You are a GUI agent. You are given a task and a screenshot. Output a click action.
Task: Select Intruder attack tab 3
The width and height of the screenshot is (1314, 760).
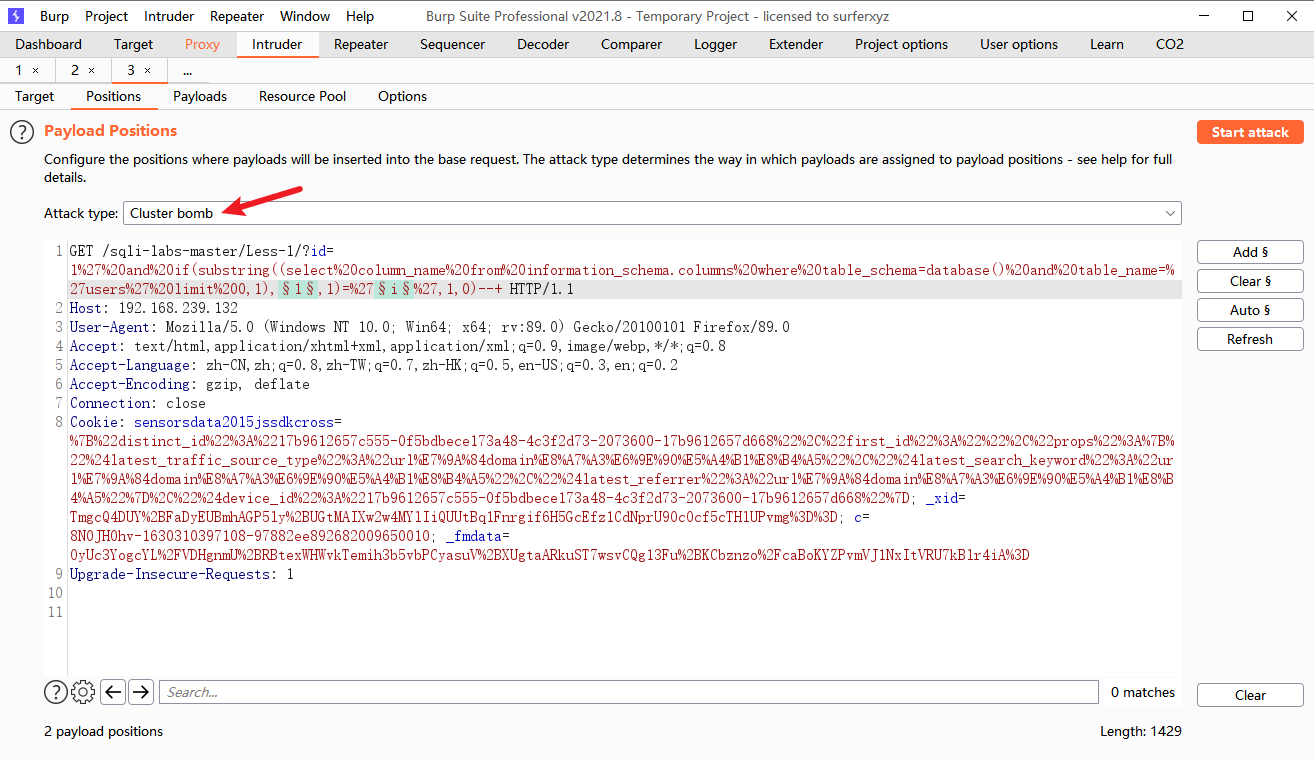coord(131,70)
